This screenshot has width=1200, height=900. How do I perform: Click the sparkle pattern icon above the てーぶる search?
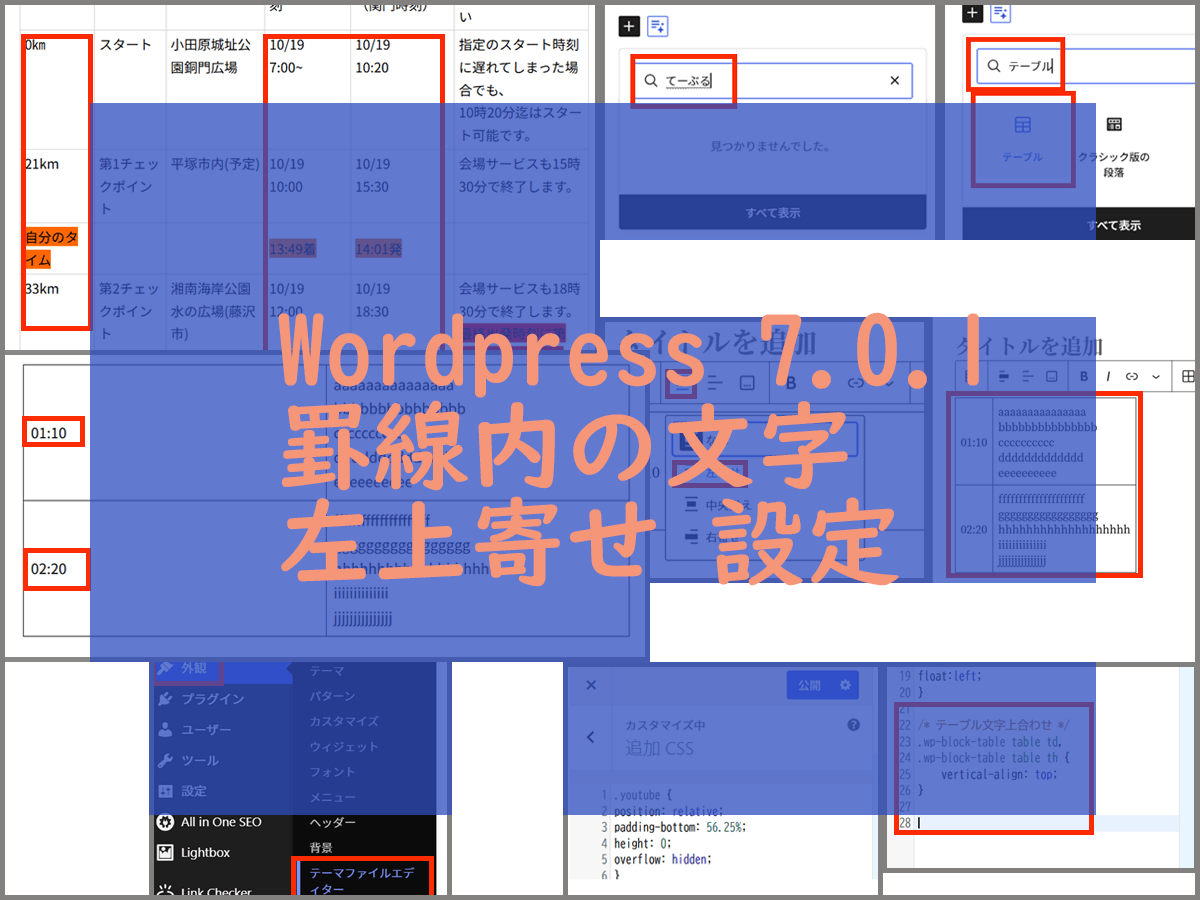click(x=657, y=26)
